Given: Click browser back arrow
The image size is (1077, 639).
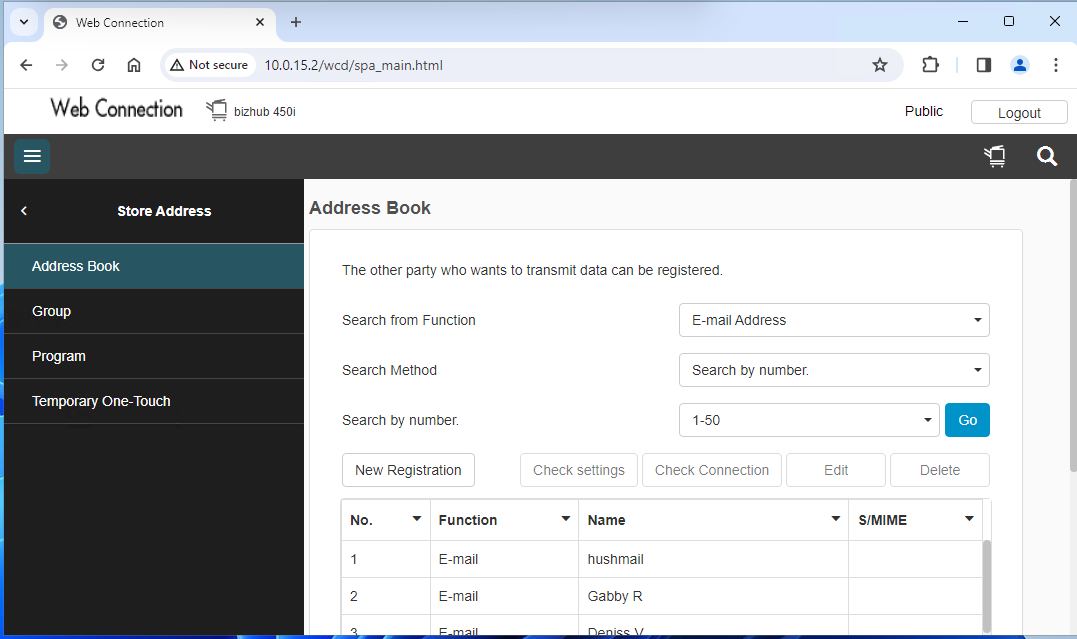Looking at the screenshot, I should [26, 65].
